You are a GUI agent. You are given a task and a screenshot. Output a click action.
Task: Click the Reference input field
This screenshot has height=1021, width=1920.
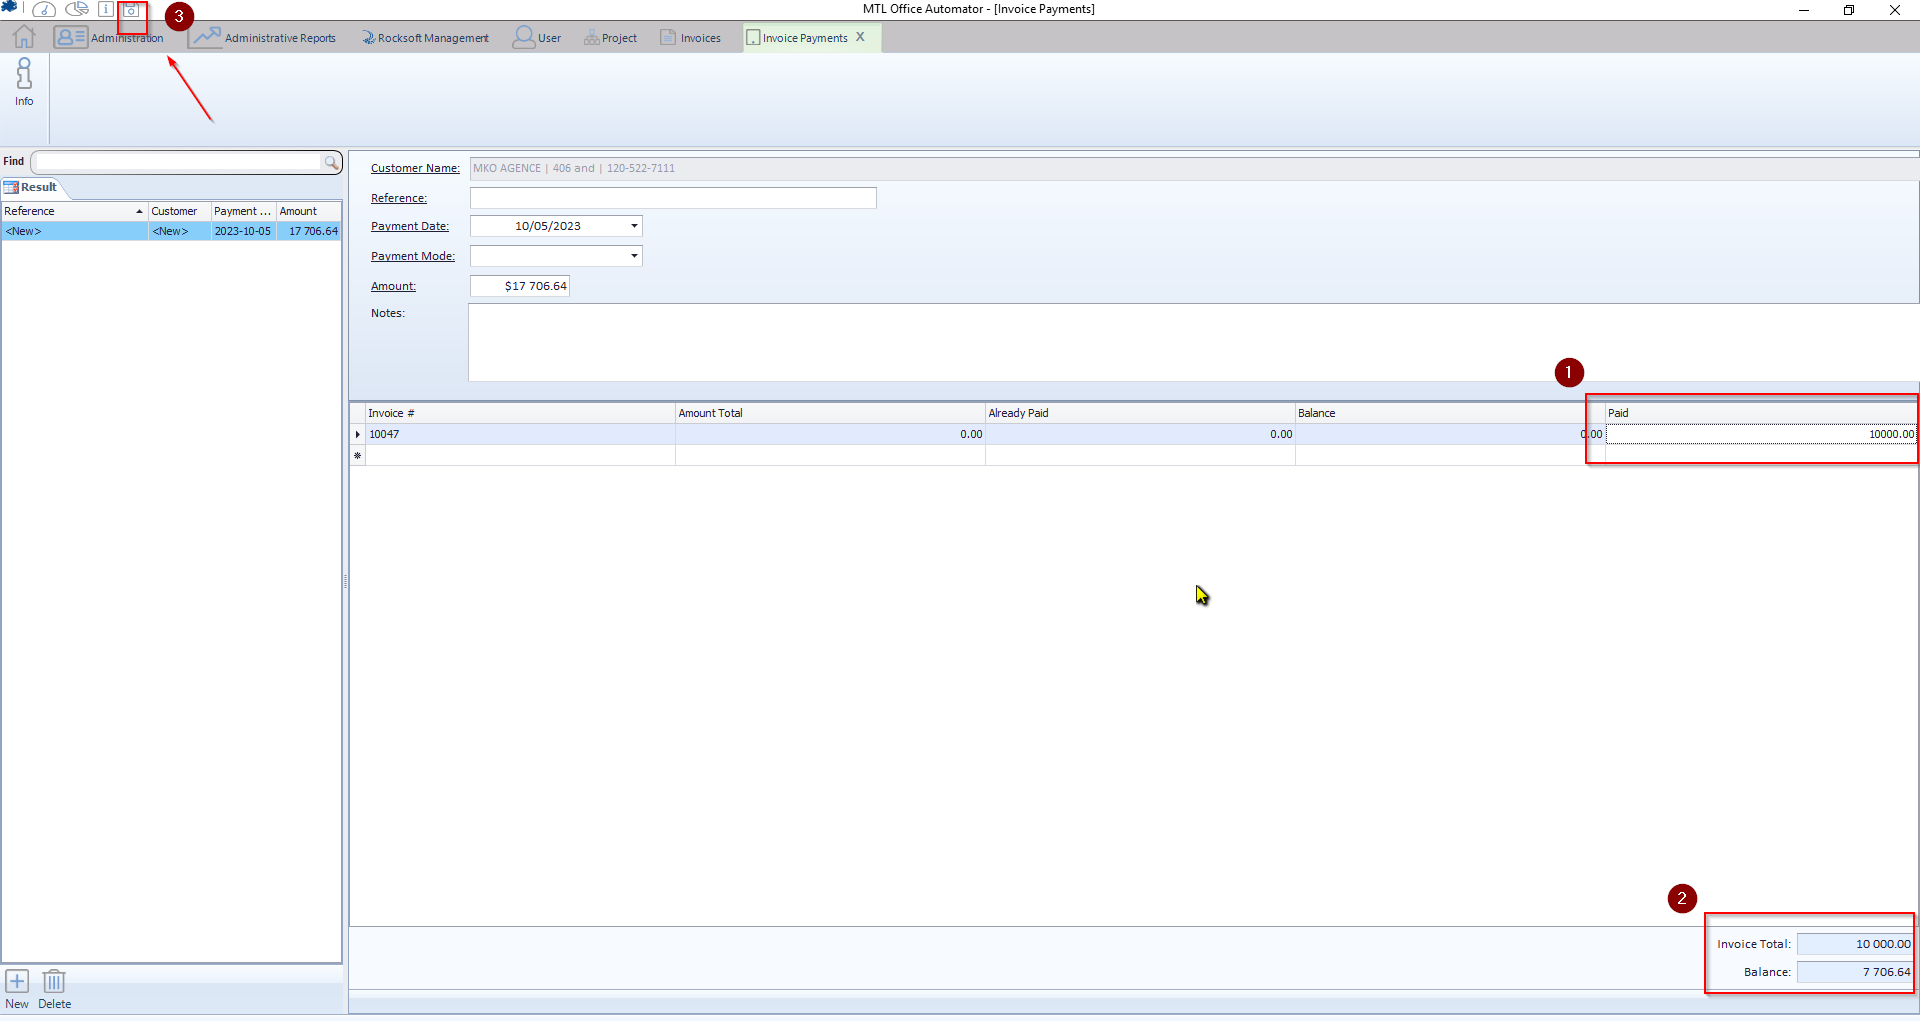click(x=673, y=198)
